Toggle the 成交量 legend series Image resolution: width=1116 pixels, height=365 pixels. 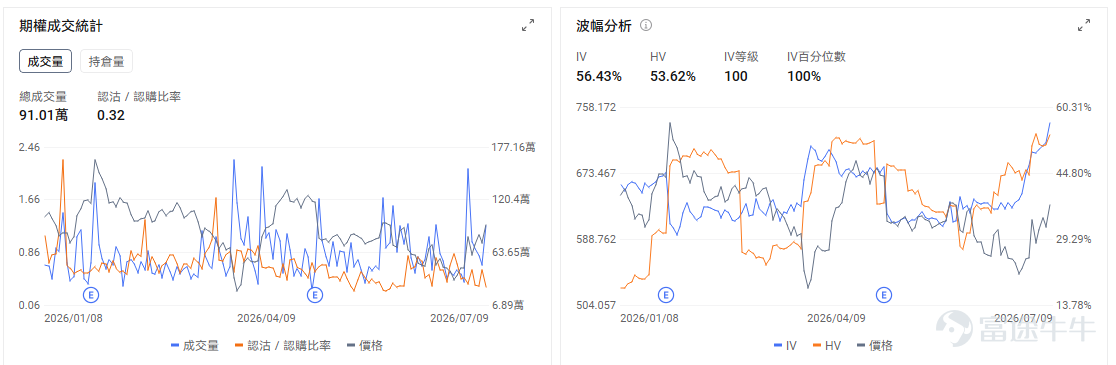195,346
